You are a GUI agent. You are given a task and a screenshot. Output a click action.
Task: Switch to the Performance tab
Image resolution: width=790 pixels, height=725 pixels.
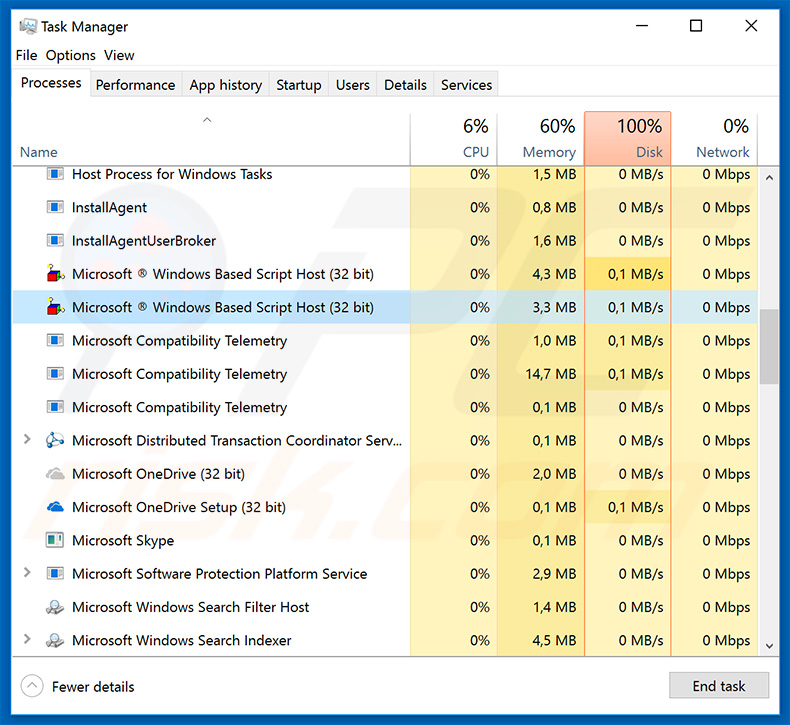pyautogui.click(x=135, y=85)
